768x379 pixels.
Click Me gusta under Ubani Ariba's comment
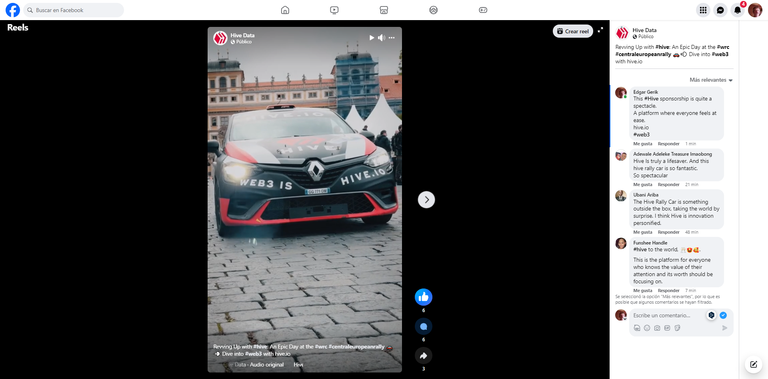pos(643,232)
